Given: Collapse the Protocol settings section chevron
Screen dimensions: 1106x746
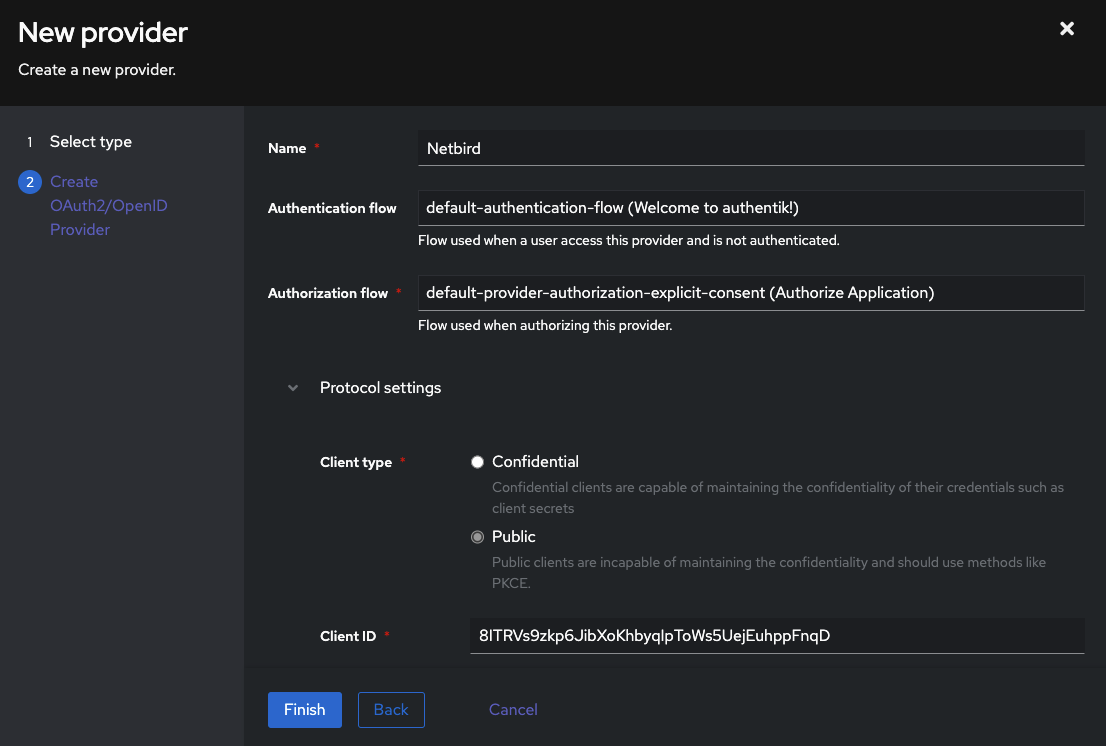Looking at the screenshot, I should pyautogui.click(x=292, y=387).
